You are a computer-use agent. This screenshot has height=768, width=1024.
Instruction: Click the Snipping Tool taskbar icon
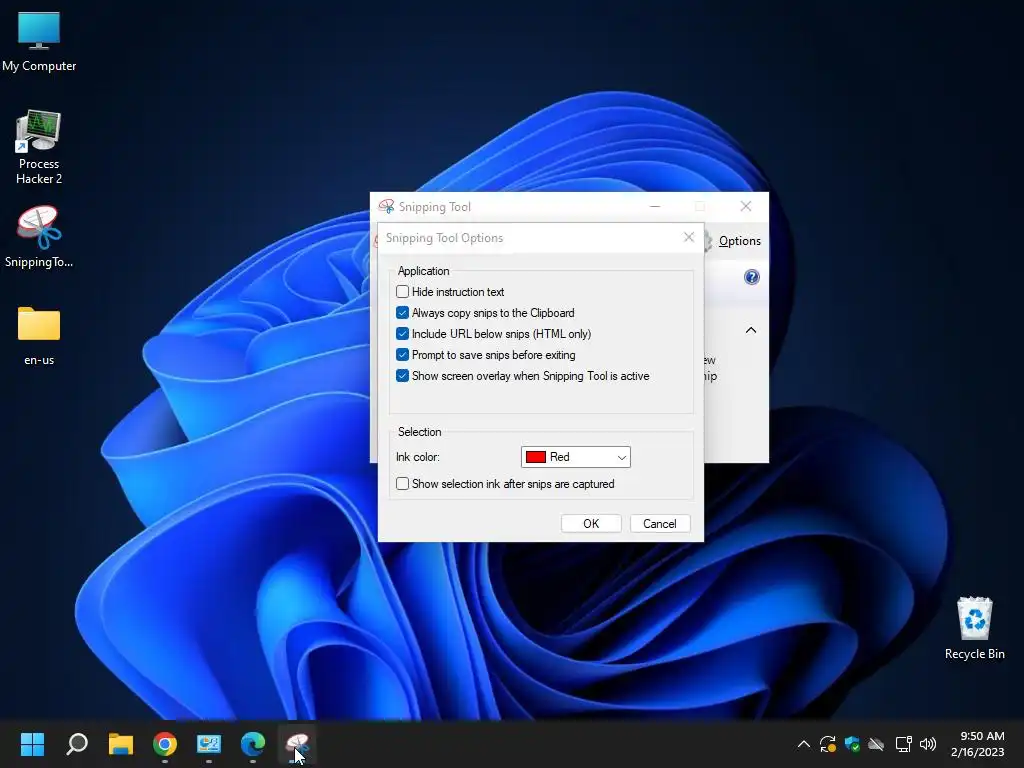[x=297, y=744]
